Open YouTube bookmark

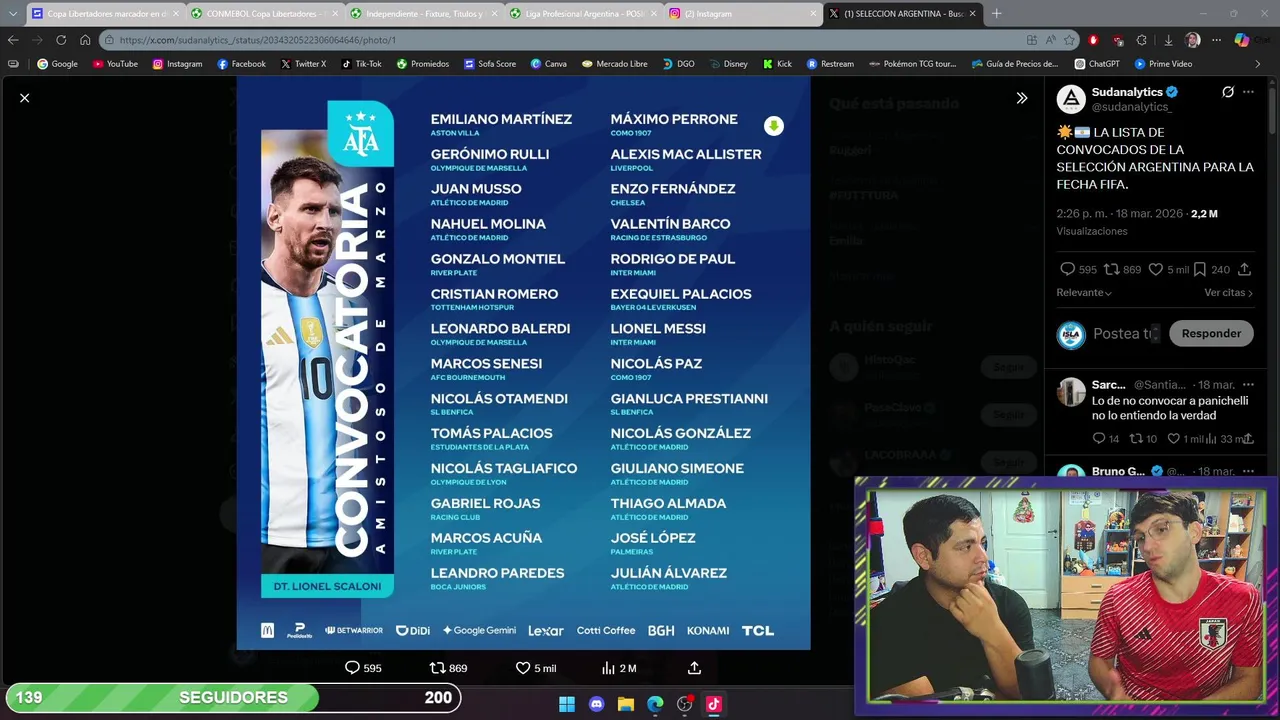(x=115, y=64)
